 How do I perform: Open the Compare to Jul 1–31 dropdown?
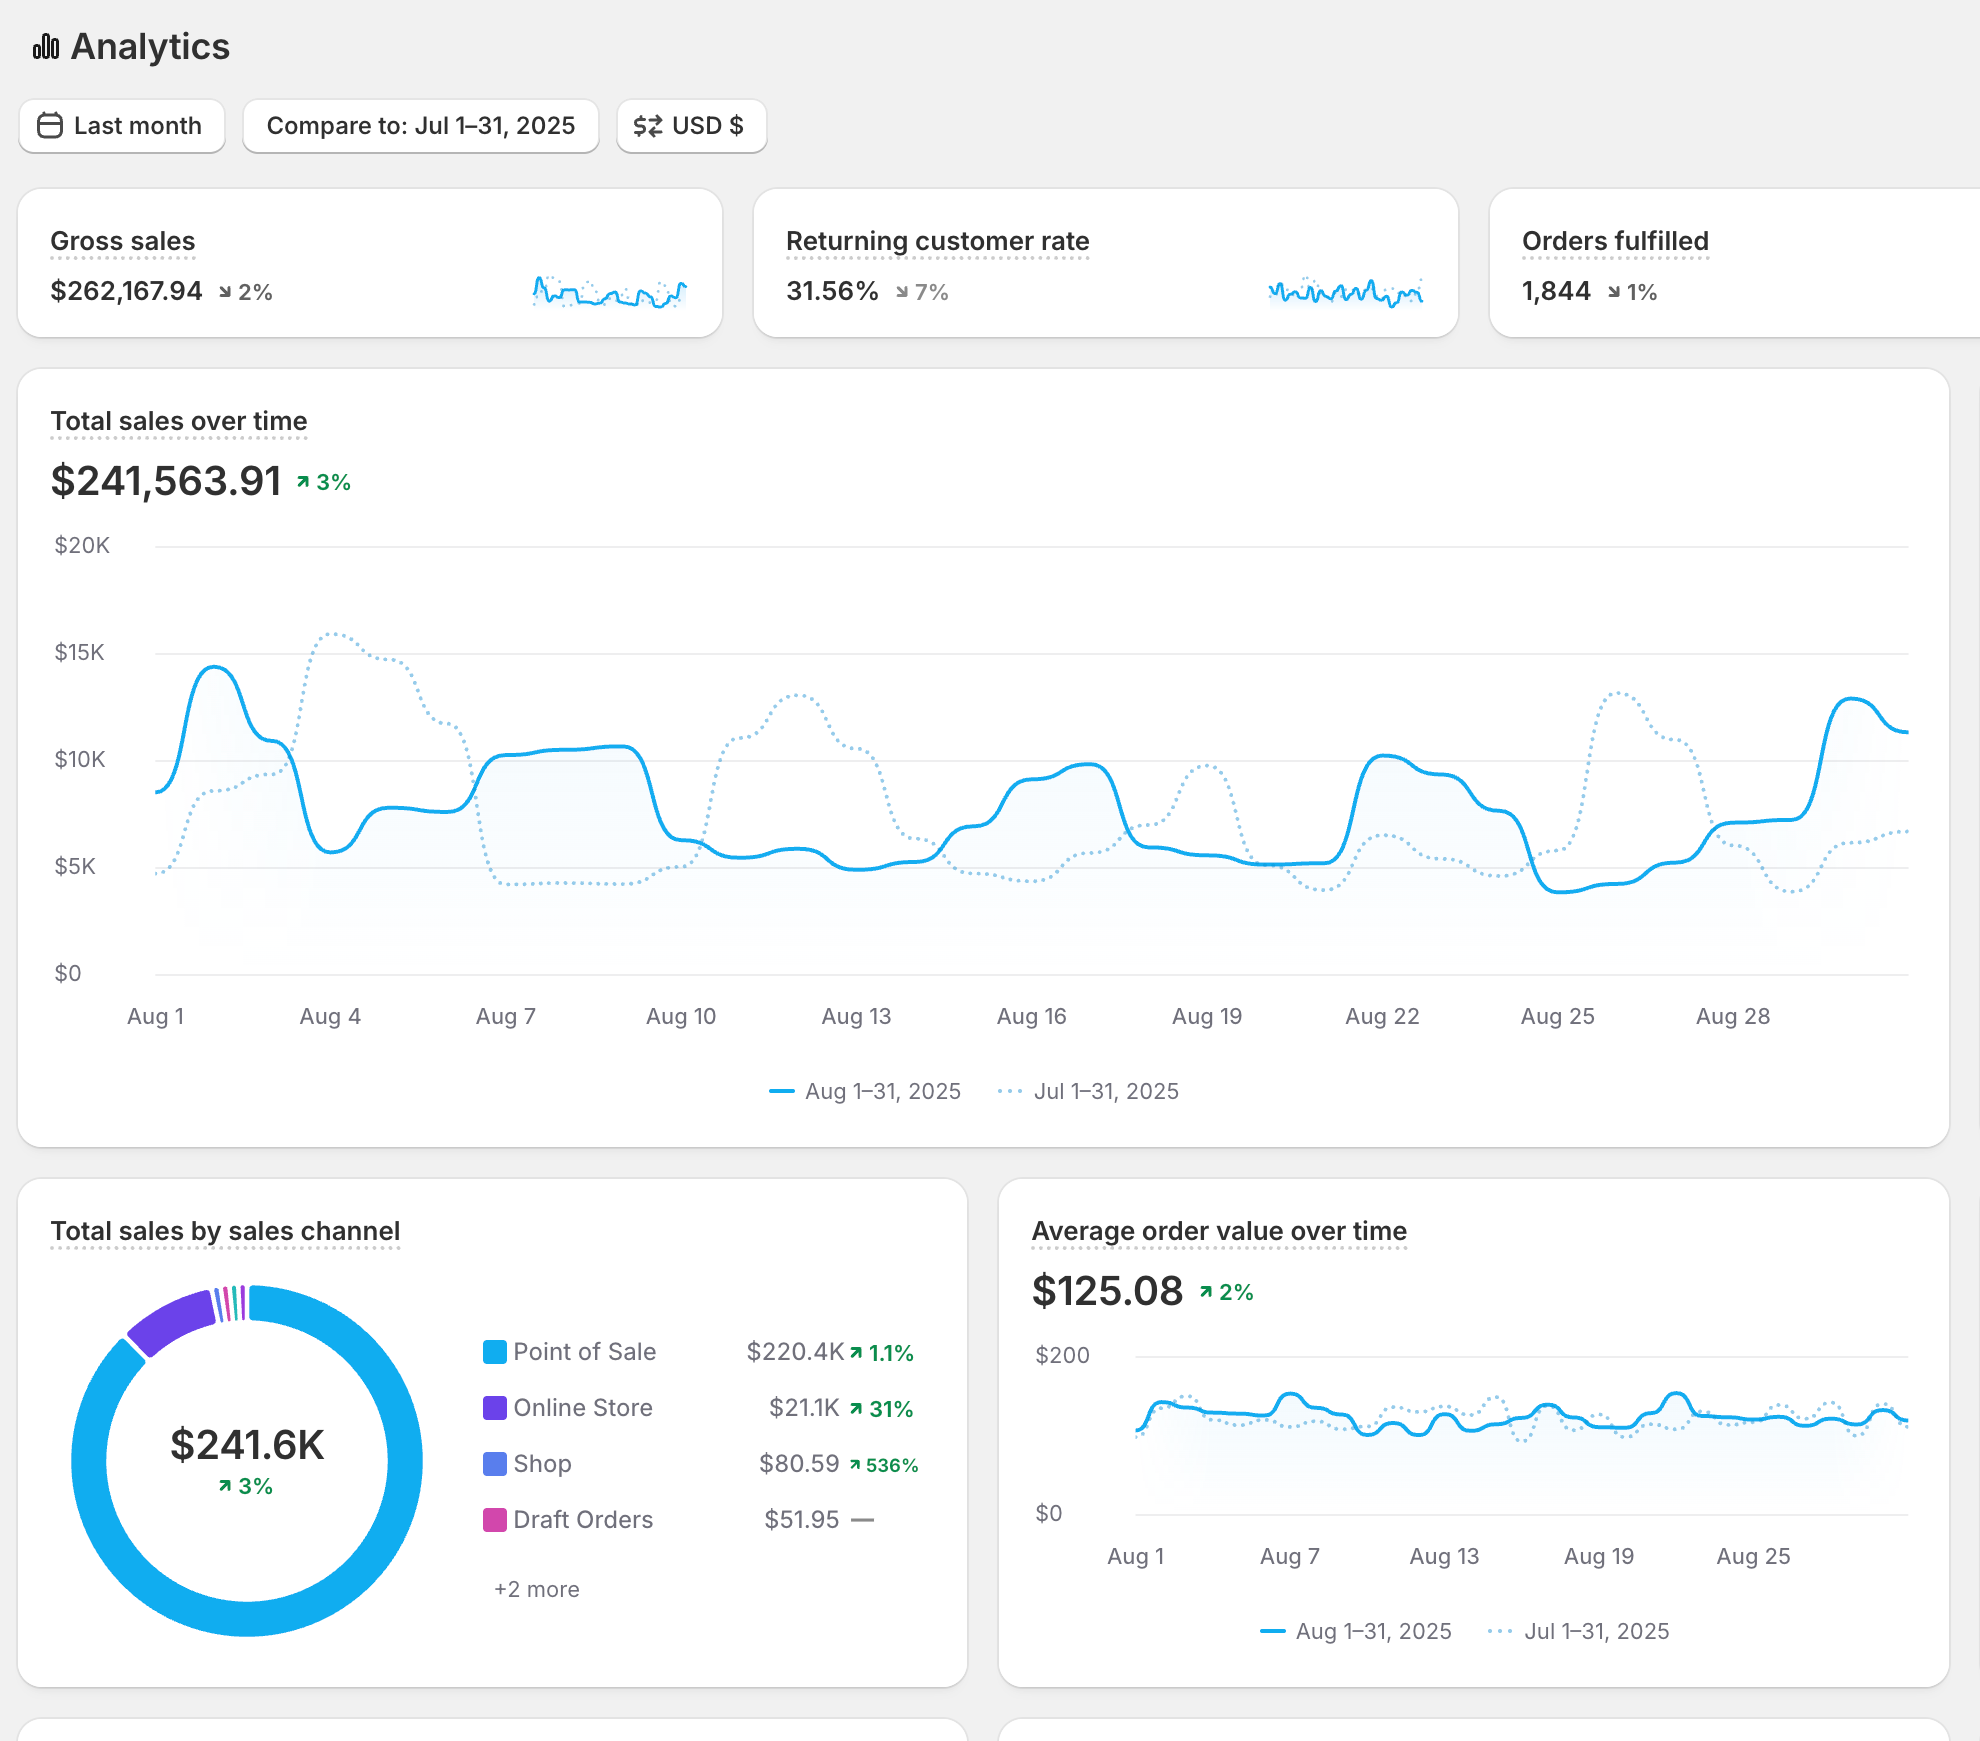tap(420, 126)
